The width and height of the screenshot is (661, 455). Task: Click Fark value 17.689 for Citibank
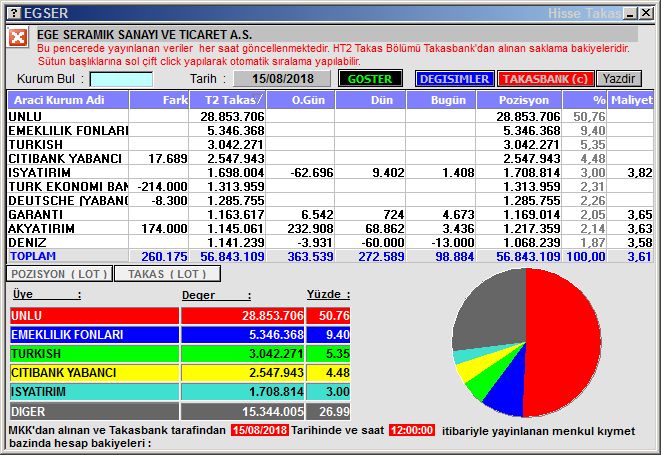coord(168,159)
